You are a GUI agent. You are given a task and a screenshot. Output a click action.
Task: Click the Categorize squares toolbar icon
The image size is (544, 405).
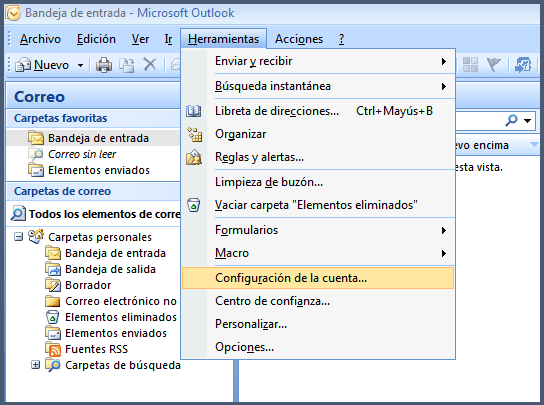[x=470, y=65]
